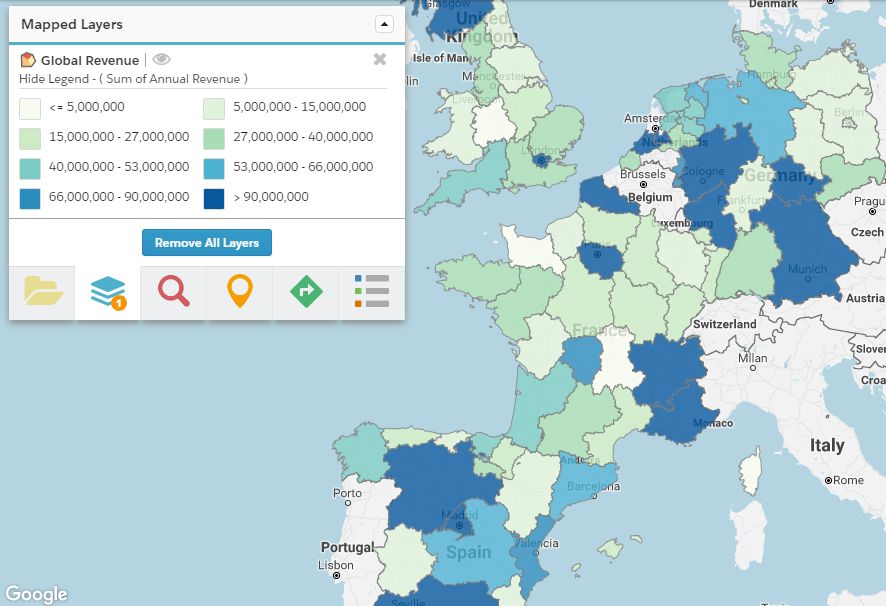Open the green routing directions tool
The image size is (886, 606).
(x=306, y=290)
